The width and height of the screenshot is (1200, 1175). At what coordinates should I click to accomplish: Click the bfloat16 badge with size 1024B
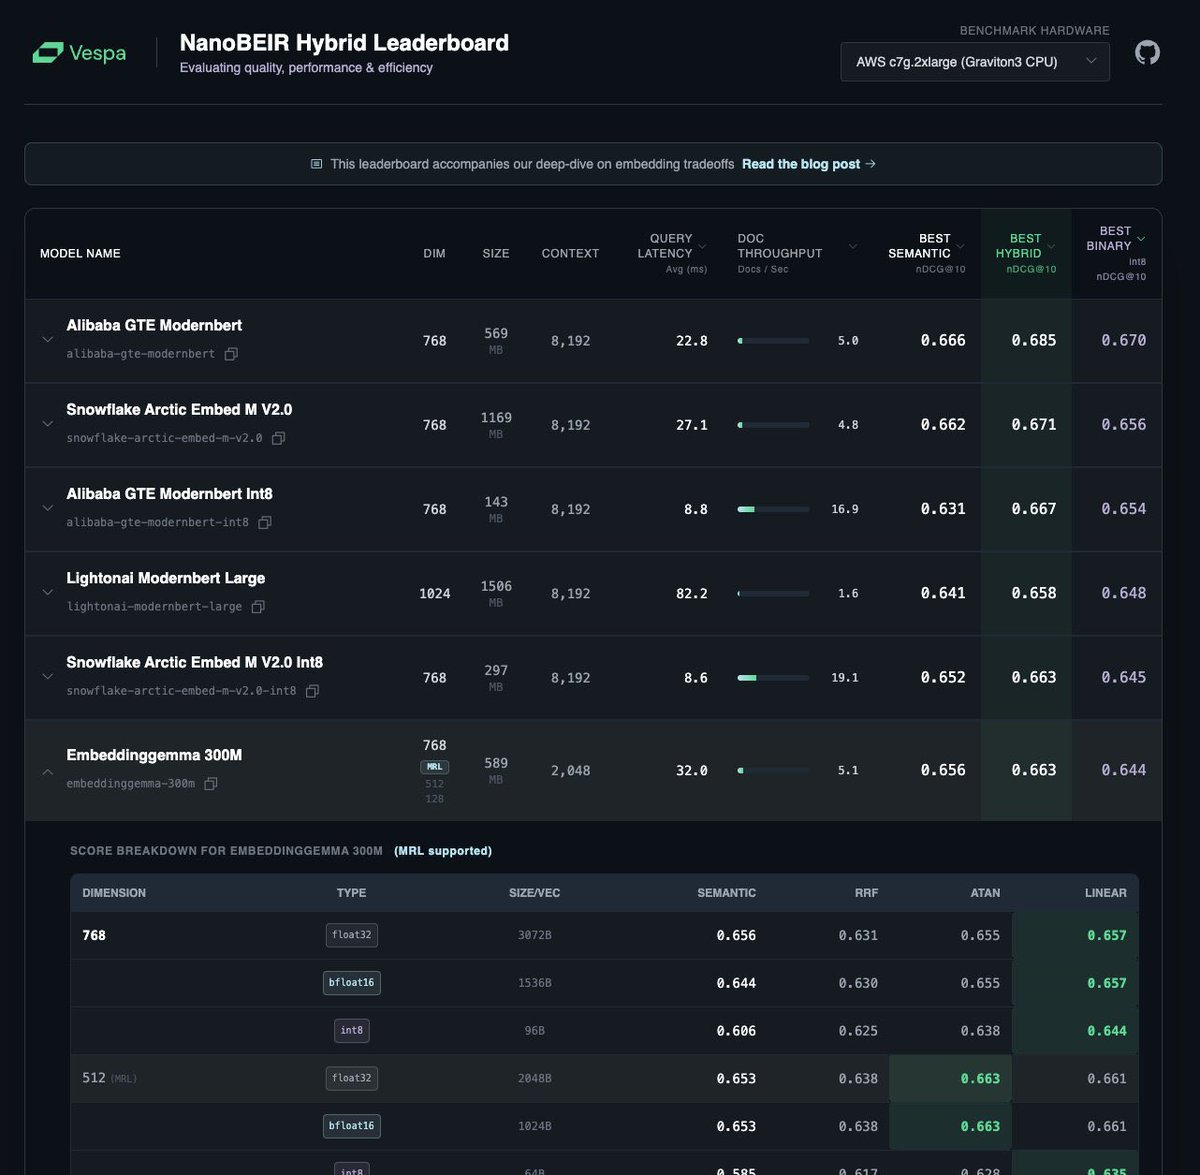[x=352, y=1126]
